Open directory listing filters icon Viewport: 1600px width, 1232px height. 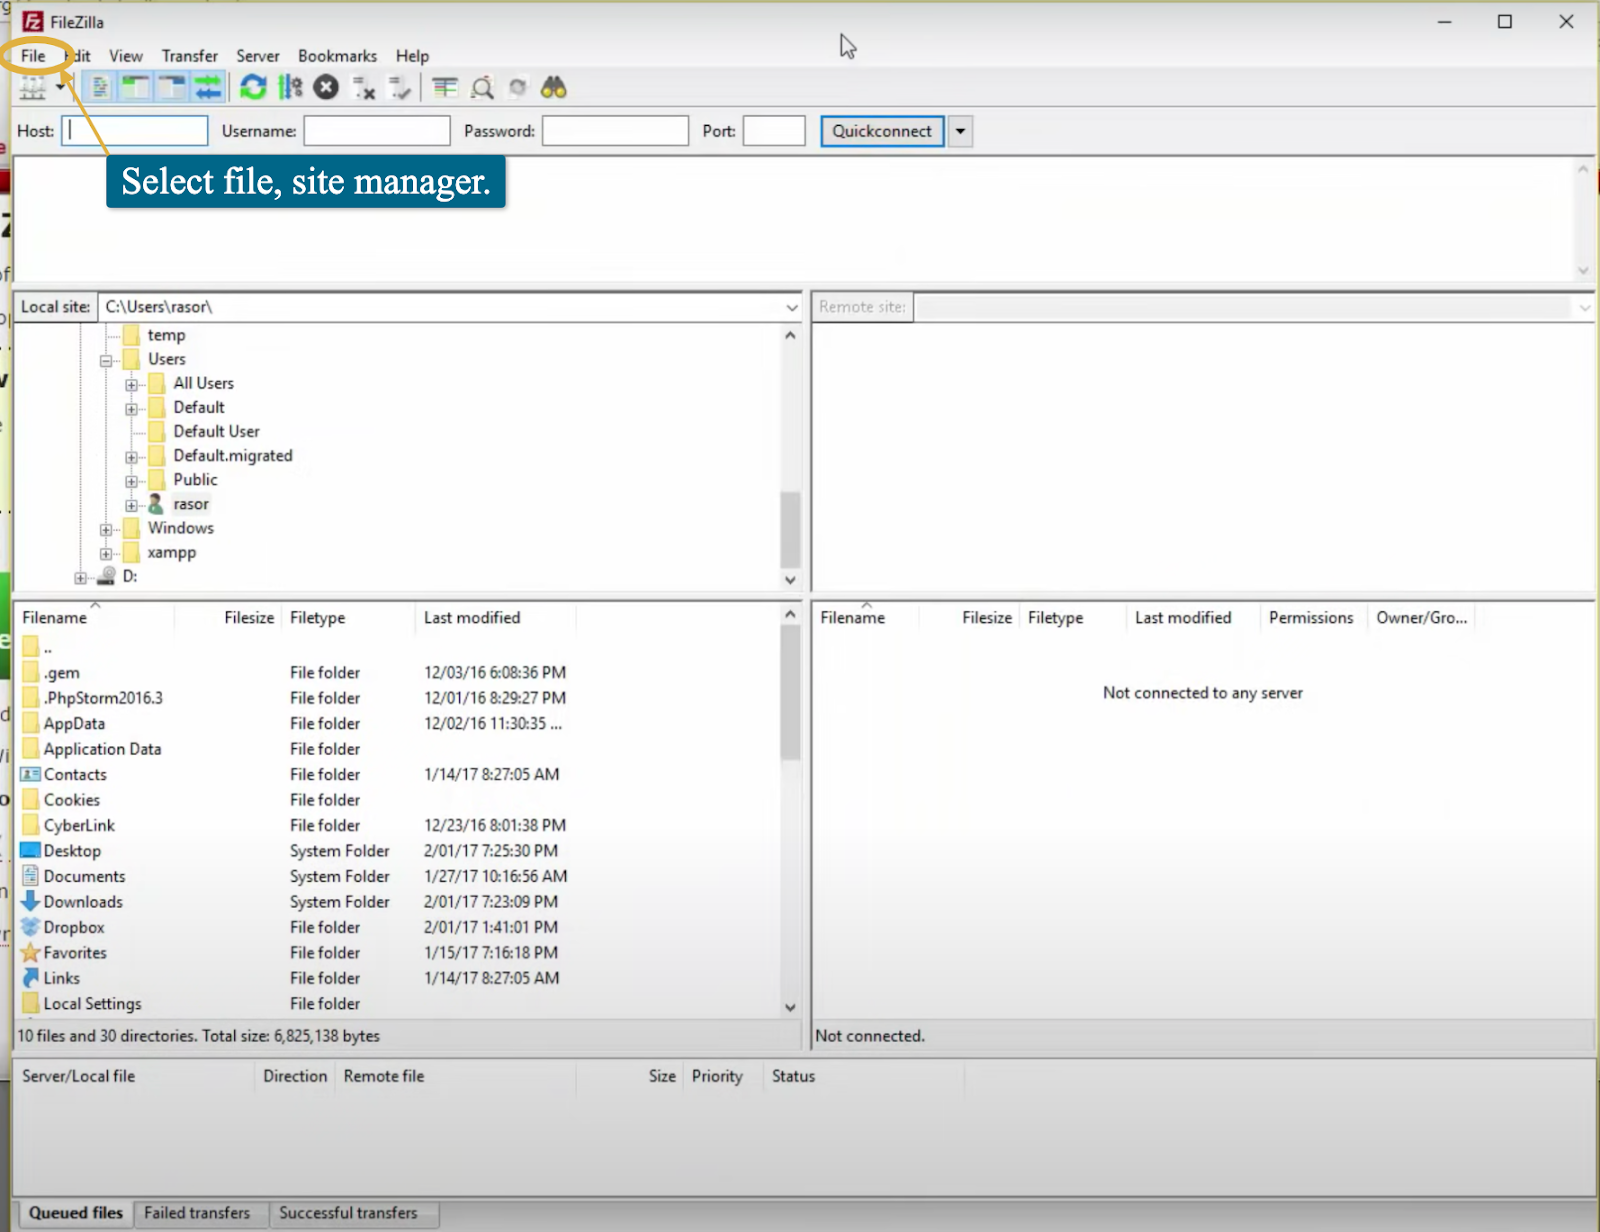(446, 88)
